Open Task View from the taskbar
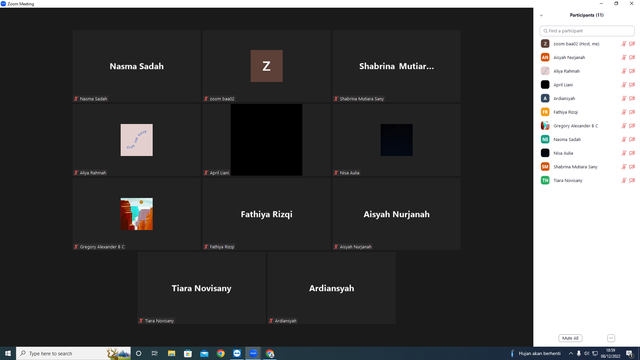 155,353
